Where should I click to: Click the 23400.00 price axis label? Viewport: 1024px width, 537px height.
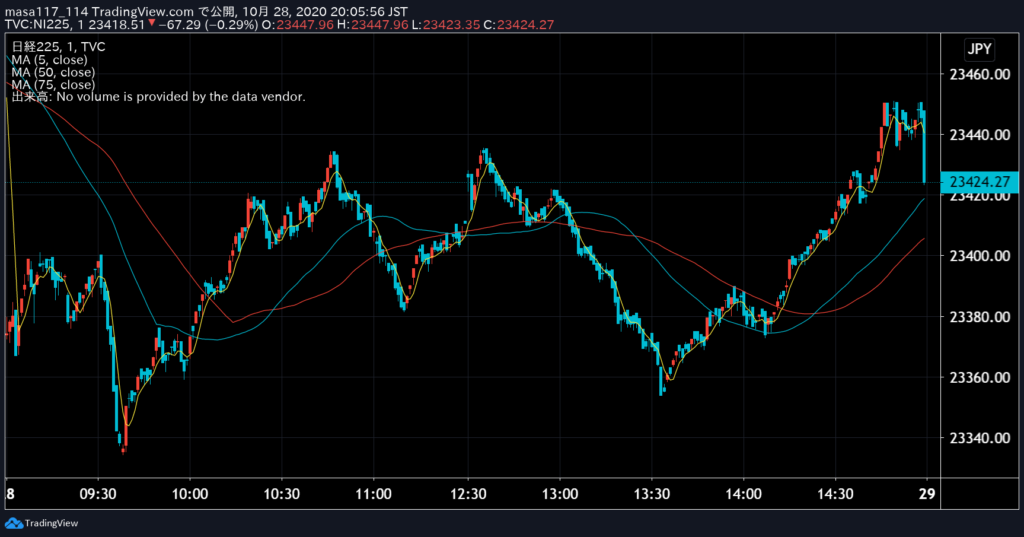[x=980, y=256]
